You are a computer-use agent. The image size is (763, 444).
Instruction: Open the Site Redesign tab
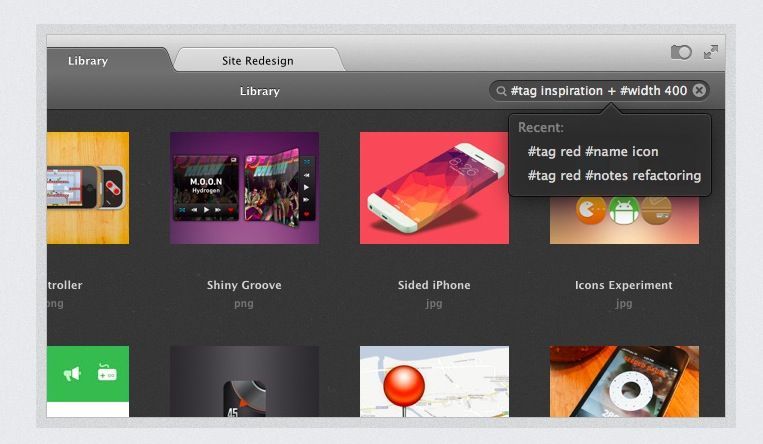click(258, 61)
